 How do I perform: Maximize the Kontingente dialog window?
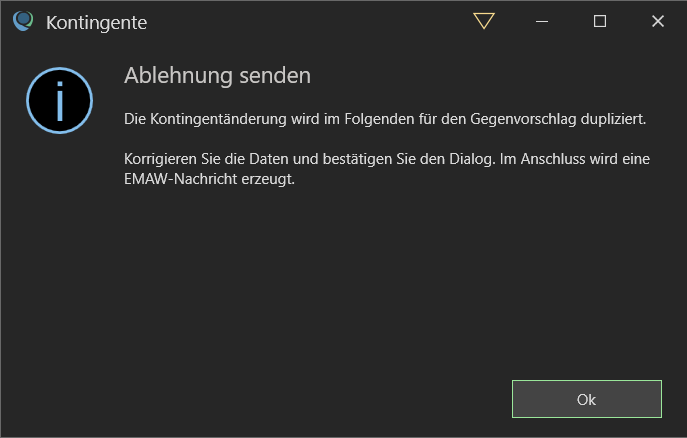tap(600, 21)
